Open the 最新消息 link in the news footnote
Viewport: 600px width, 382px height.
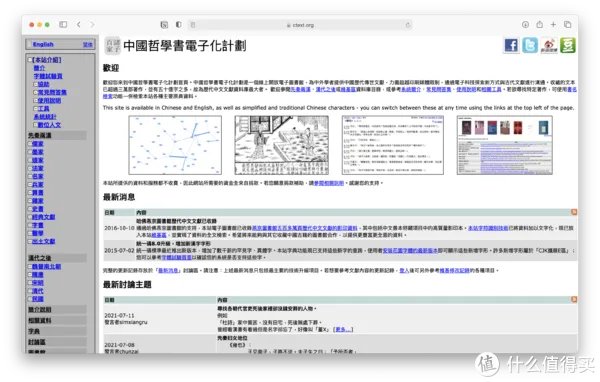point(168,270)
